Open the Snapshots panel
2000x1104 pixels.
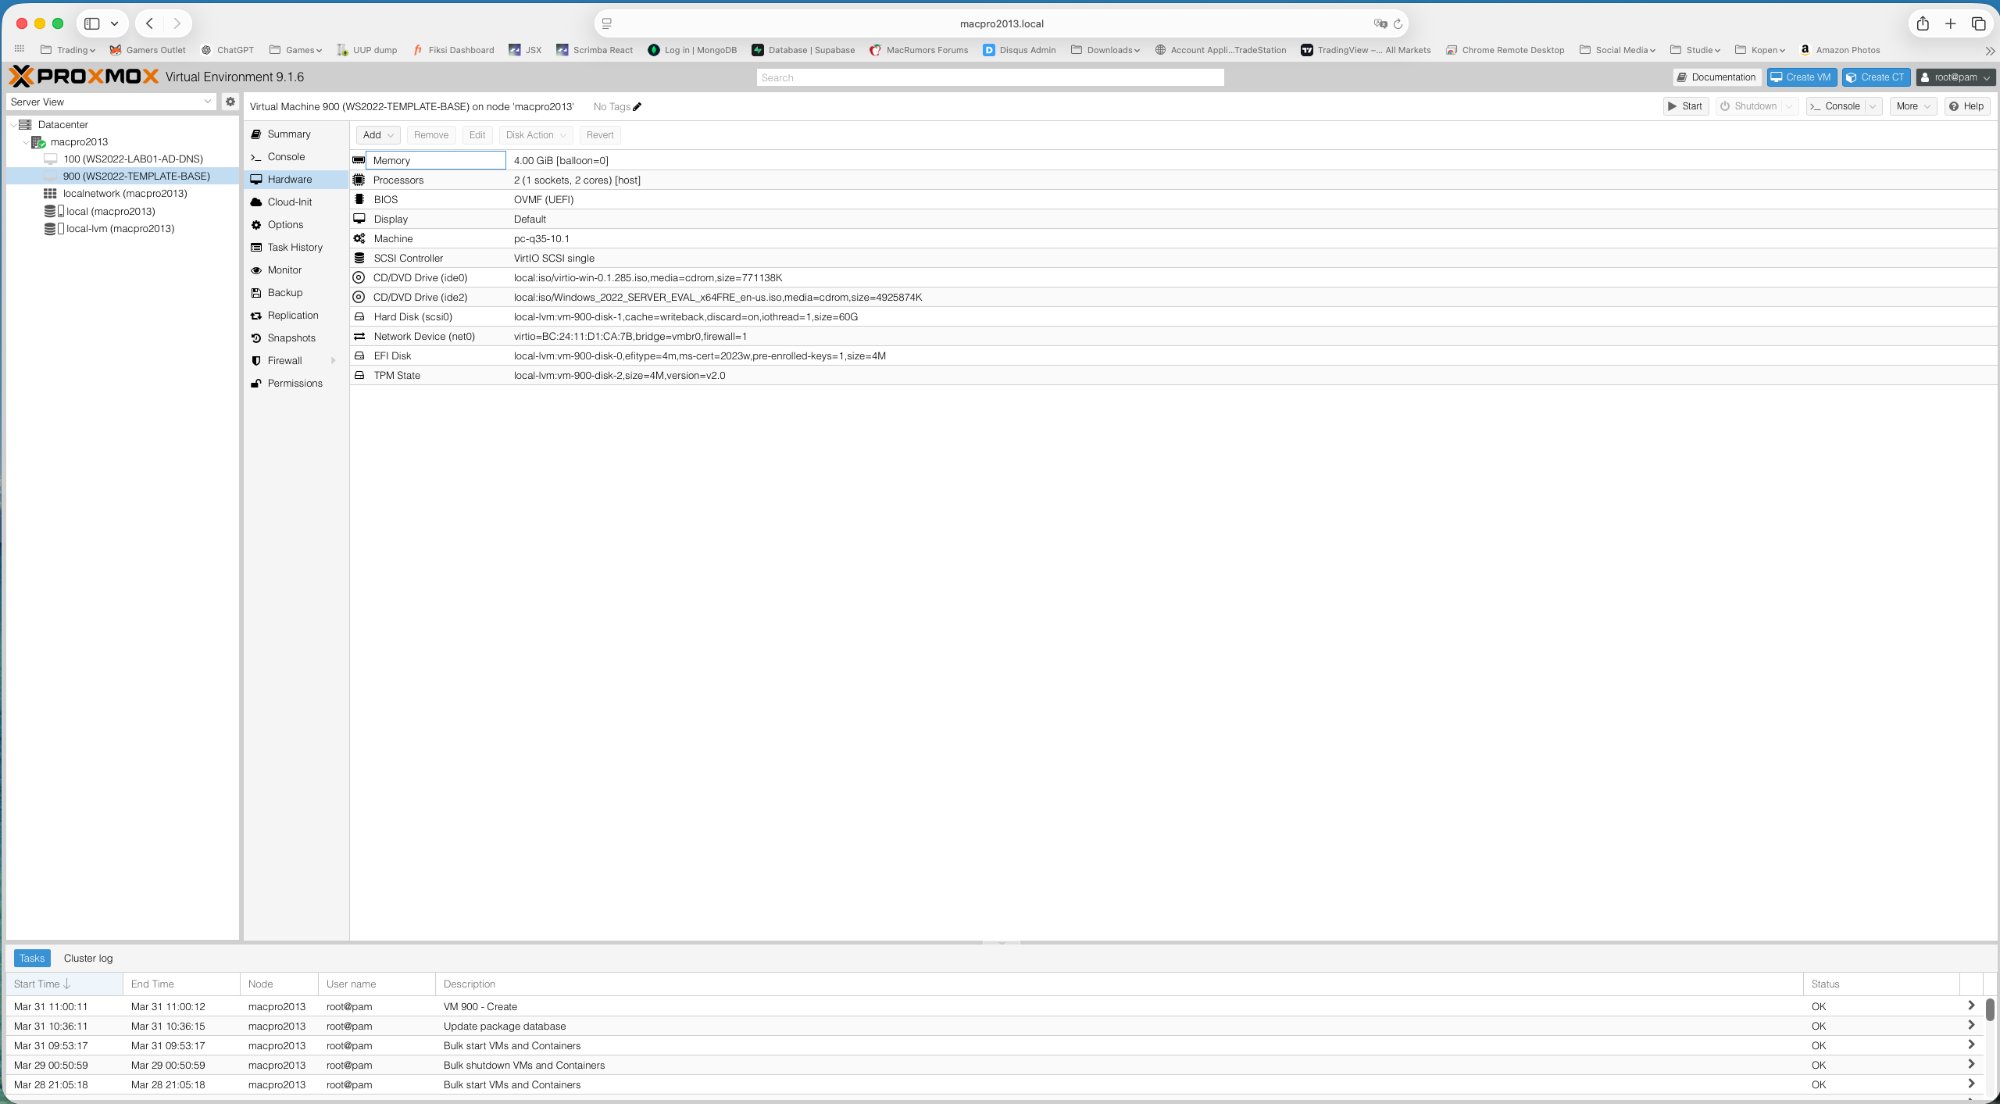click(x=289, y=338)
